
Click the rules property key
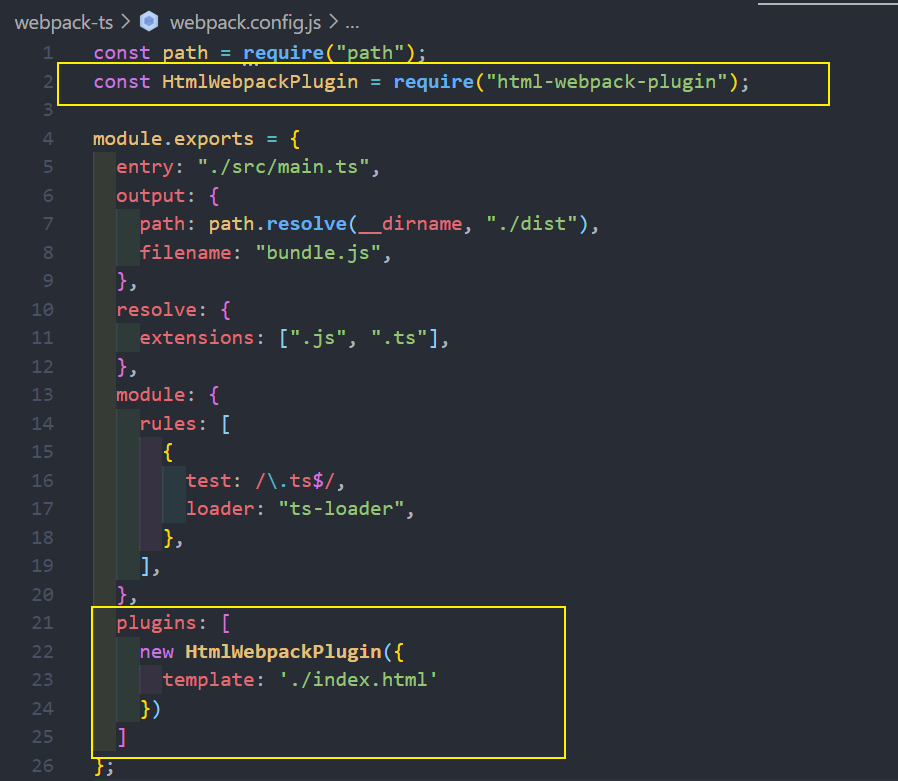168,424
